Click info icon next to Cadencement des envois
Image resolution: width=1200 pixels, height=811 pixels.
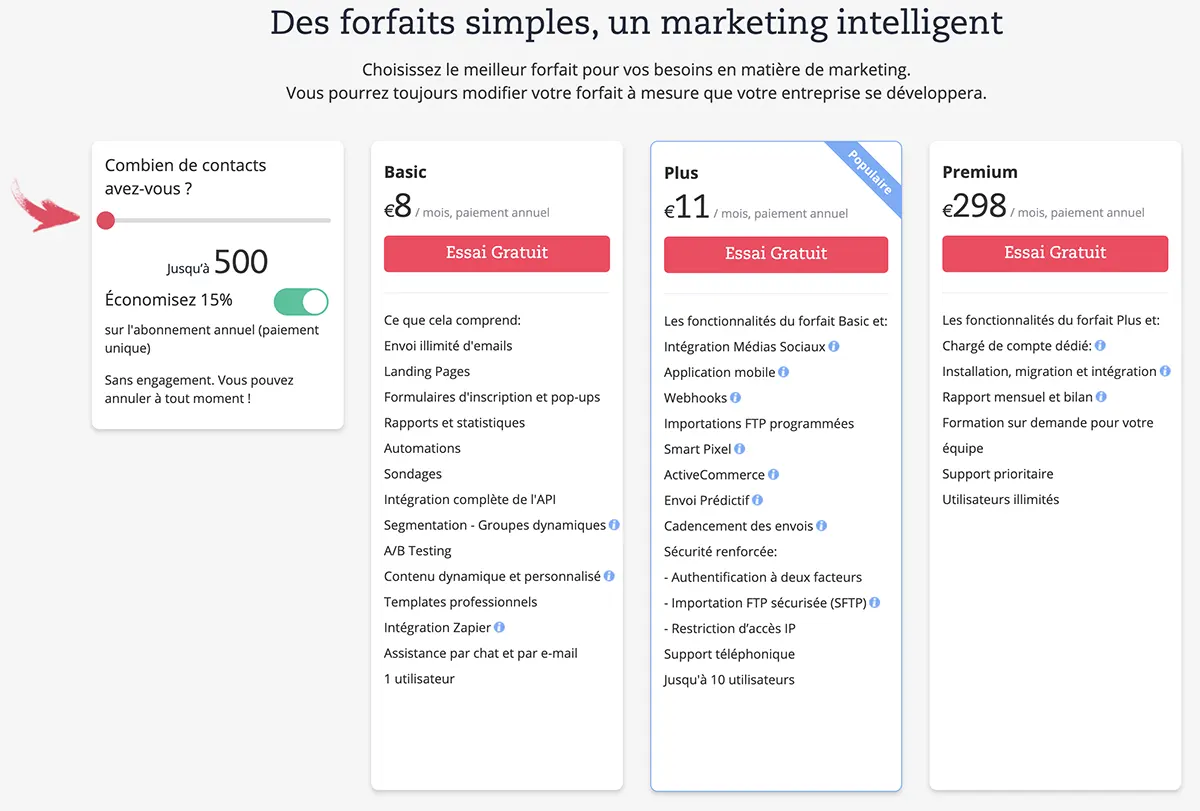tap(822, 526)
